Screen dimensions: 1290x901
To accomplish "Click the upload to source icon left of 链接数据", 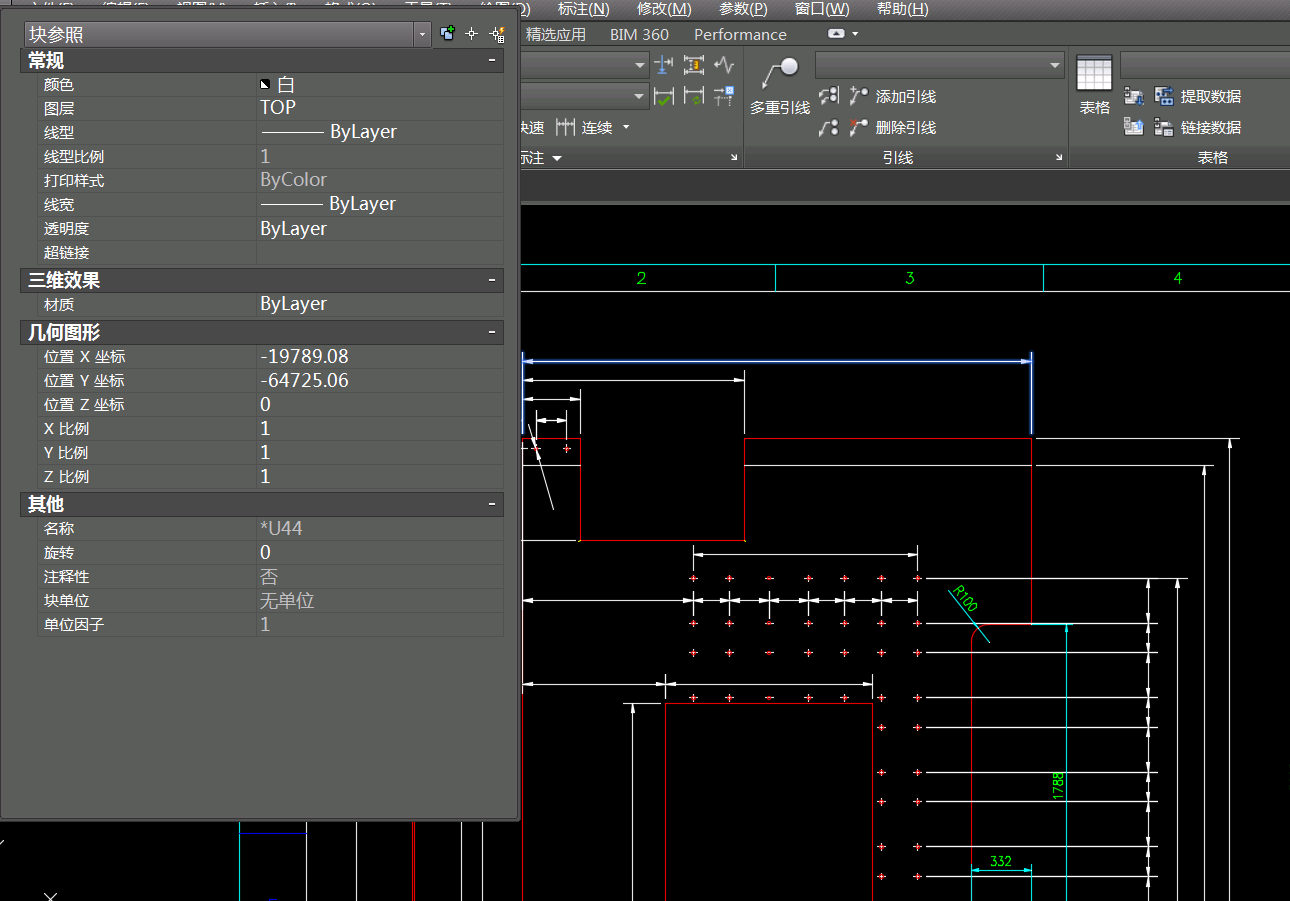I will tap(1133, 127).
